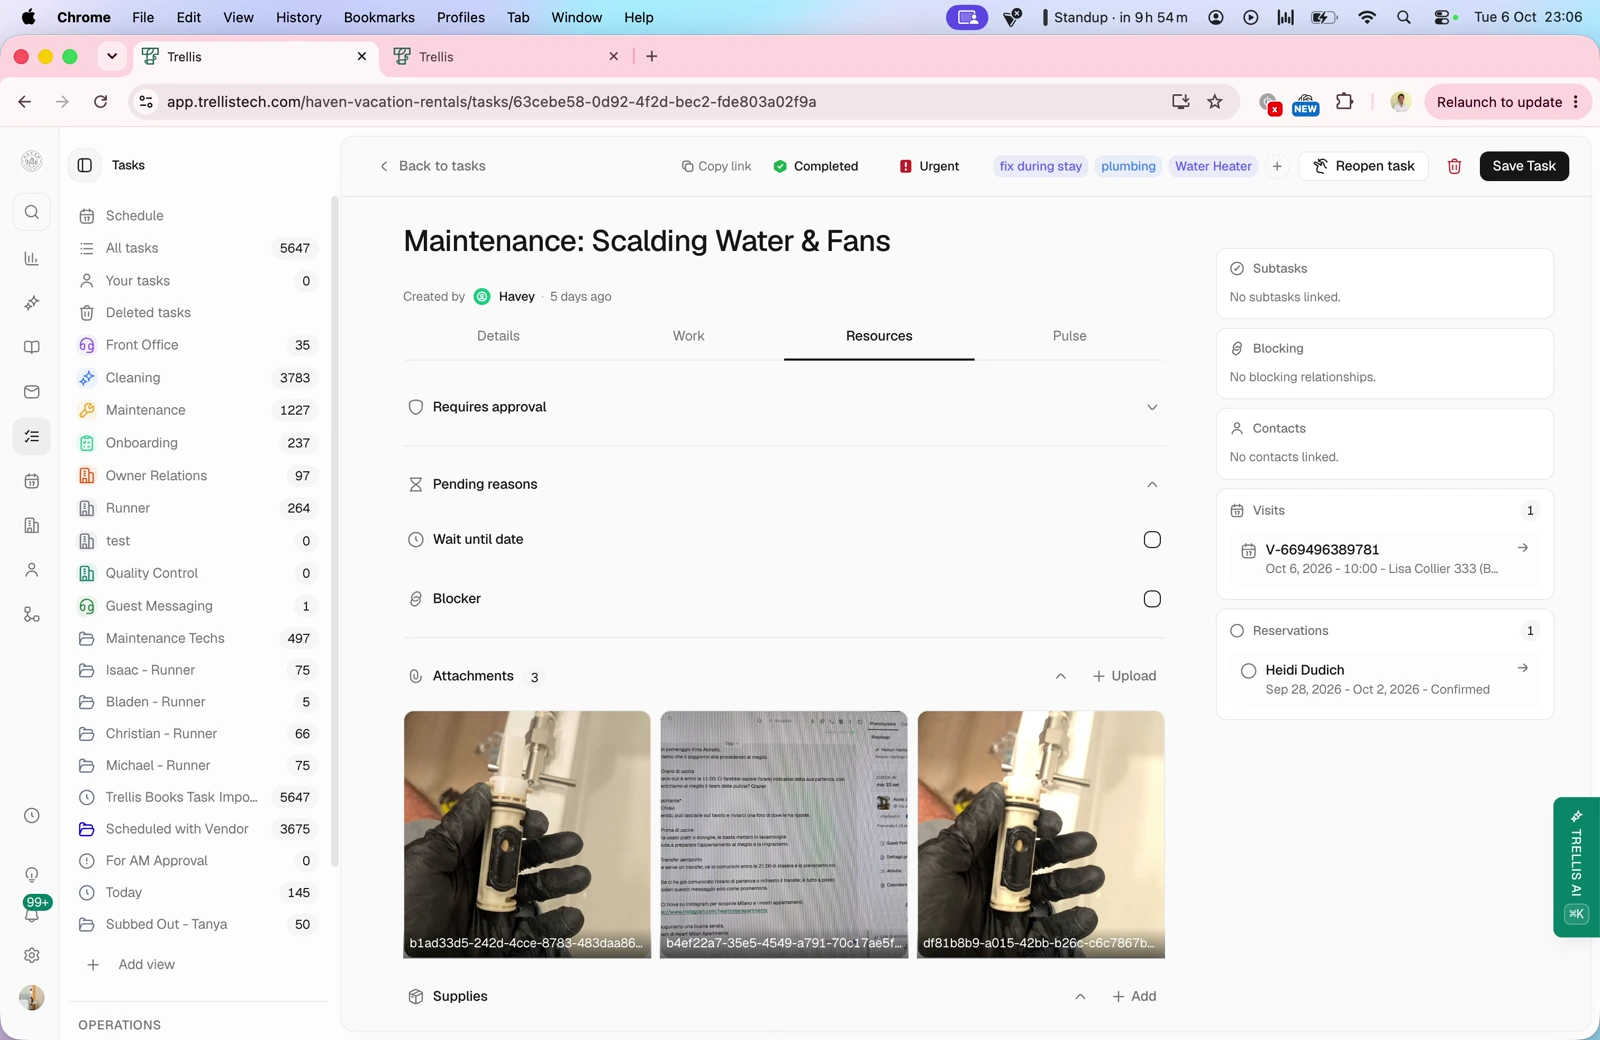Switch to the Pulse tab
1600x1040 pixels.
1069,336
